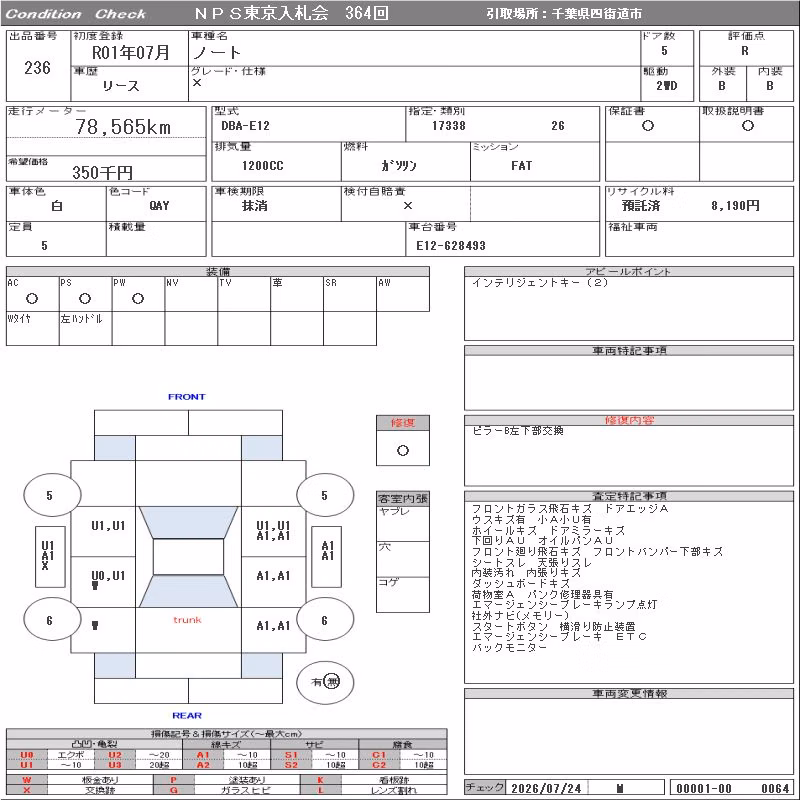Click the U1 A1 X side box

click(x=50, y=556)
